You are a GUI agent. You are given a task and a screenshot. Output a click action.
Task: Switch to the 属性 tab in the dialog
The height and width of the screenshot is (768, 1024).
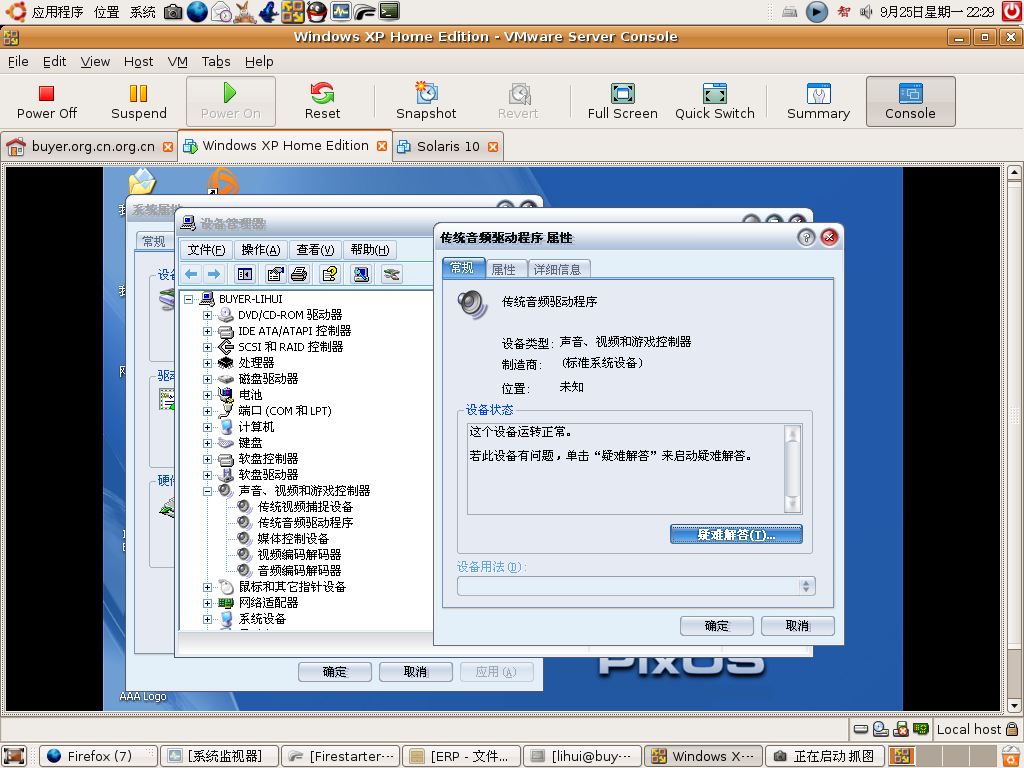click(504, 269)
